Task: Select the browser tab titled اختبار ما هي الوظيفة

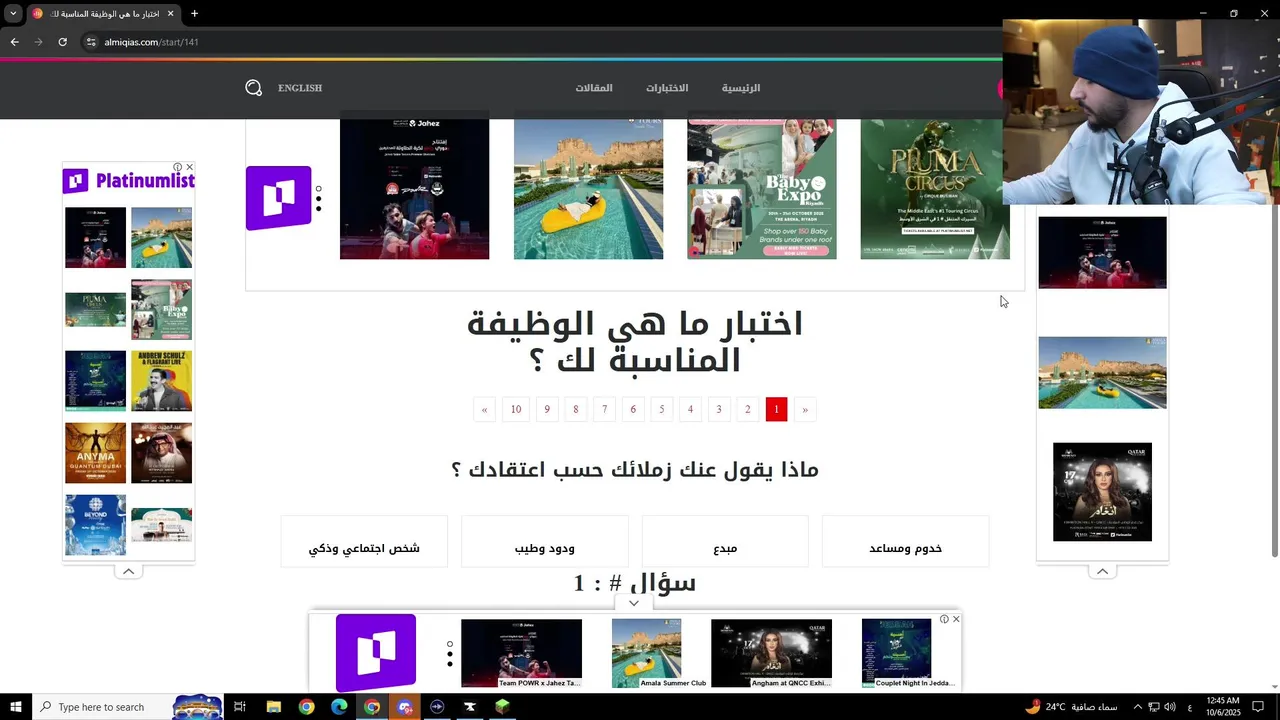Action: click(x=104, y=14)
